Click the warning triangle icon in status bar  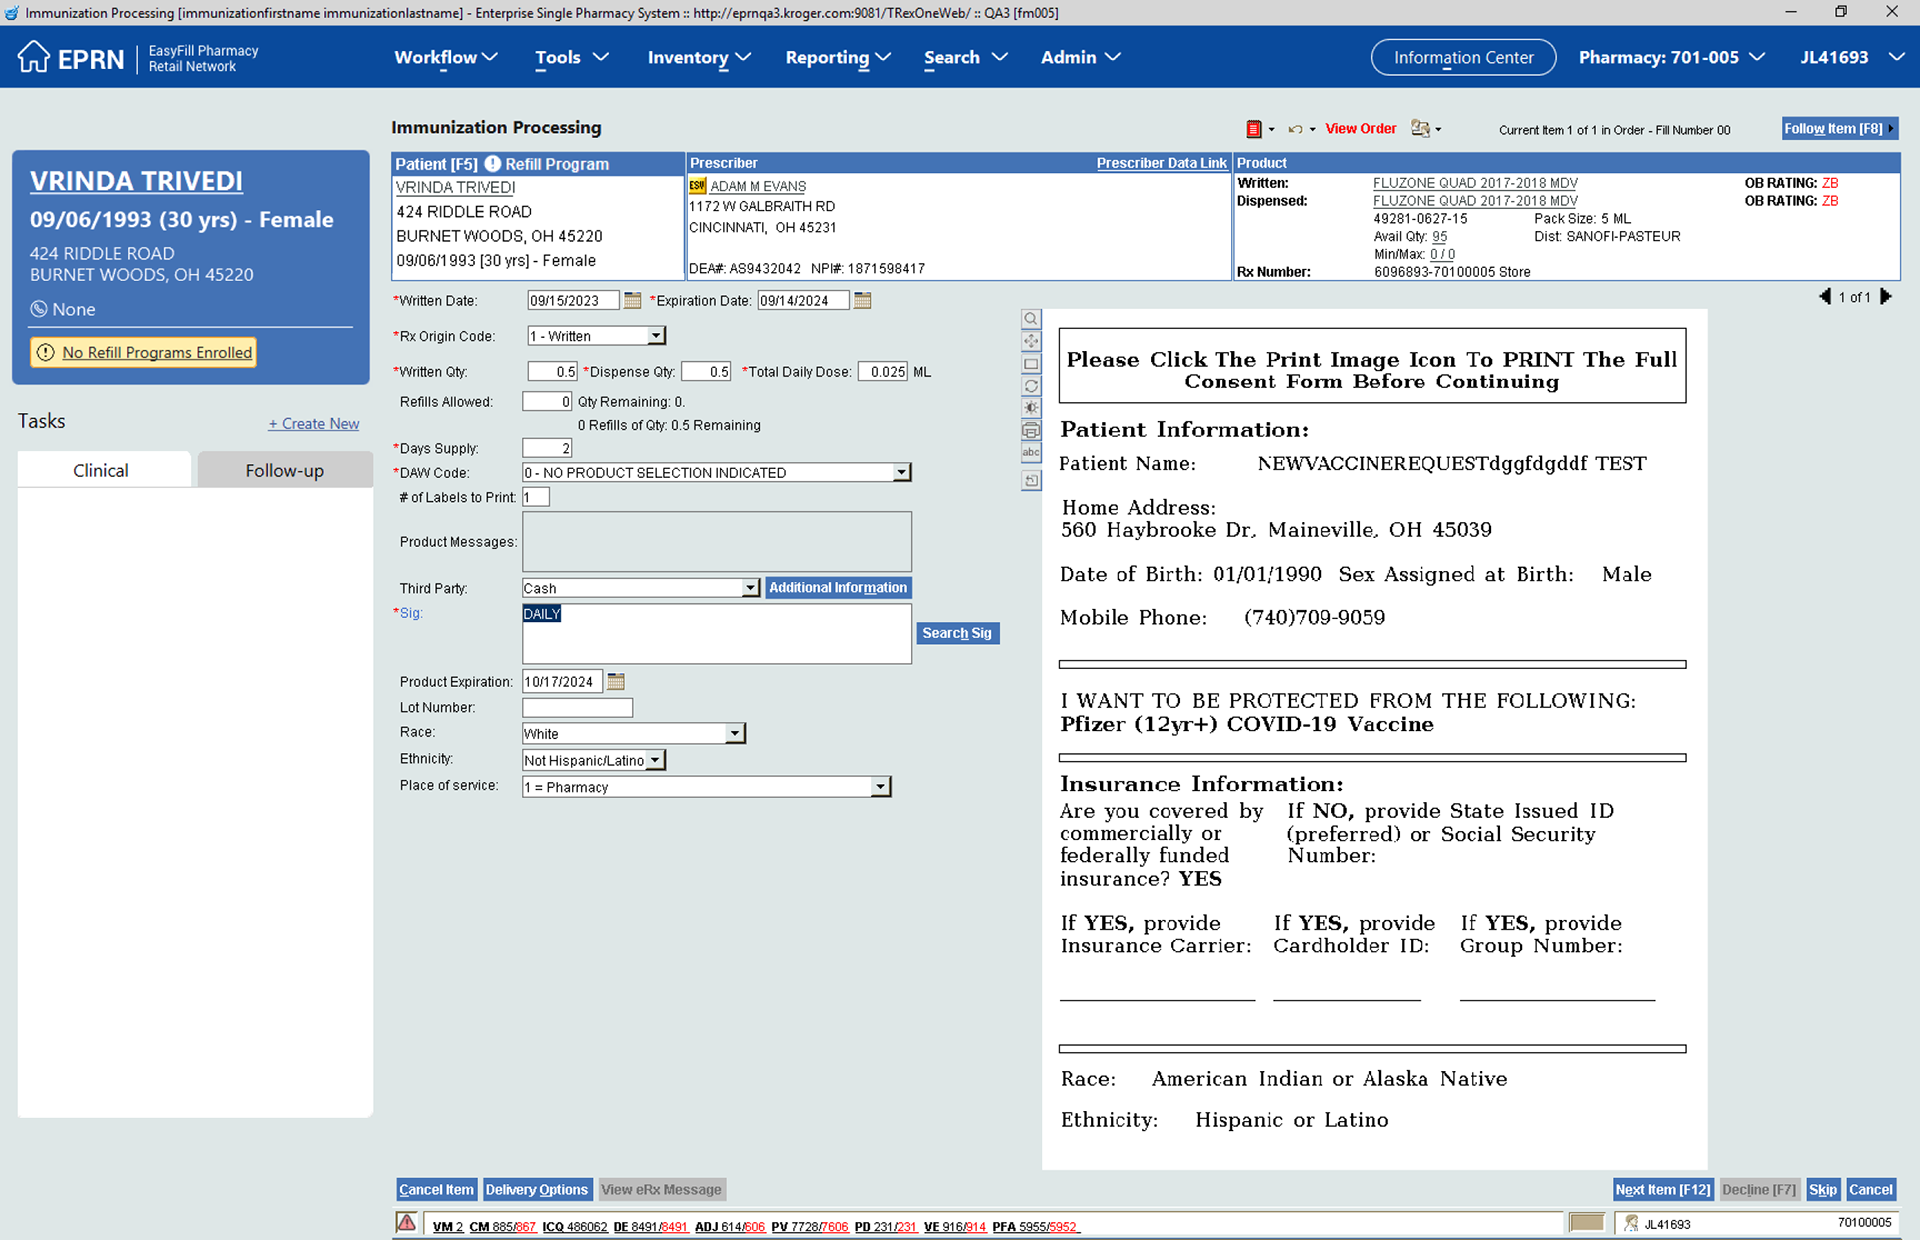tap(406, 1222)
